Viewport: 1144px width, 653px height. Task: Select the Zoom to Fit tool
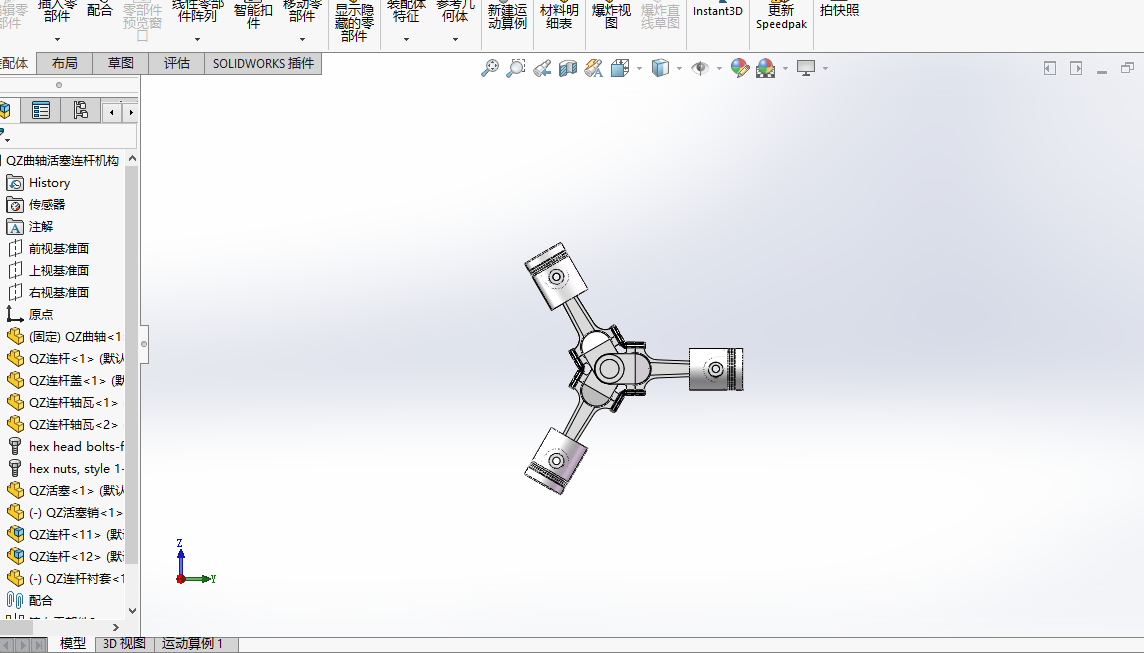(x=489, y=68)
